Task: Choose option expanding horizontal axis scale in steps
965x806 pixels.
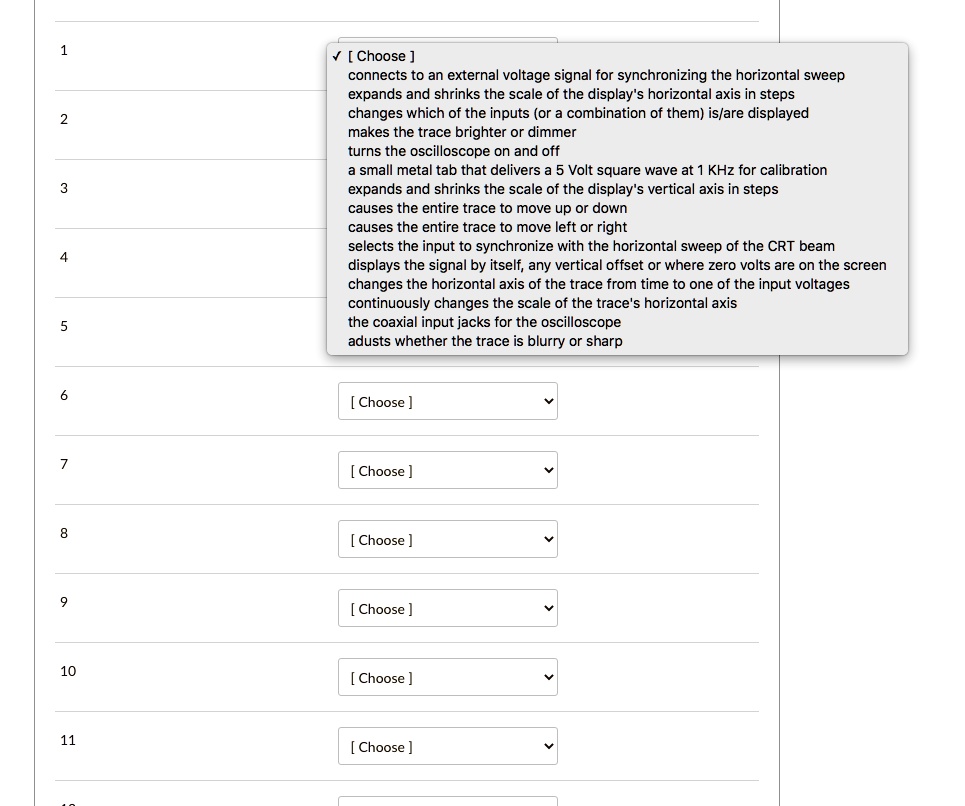Action: (x=571, y=94)
